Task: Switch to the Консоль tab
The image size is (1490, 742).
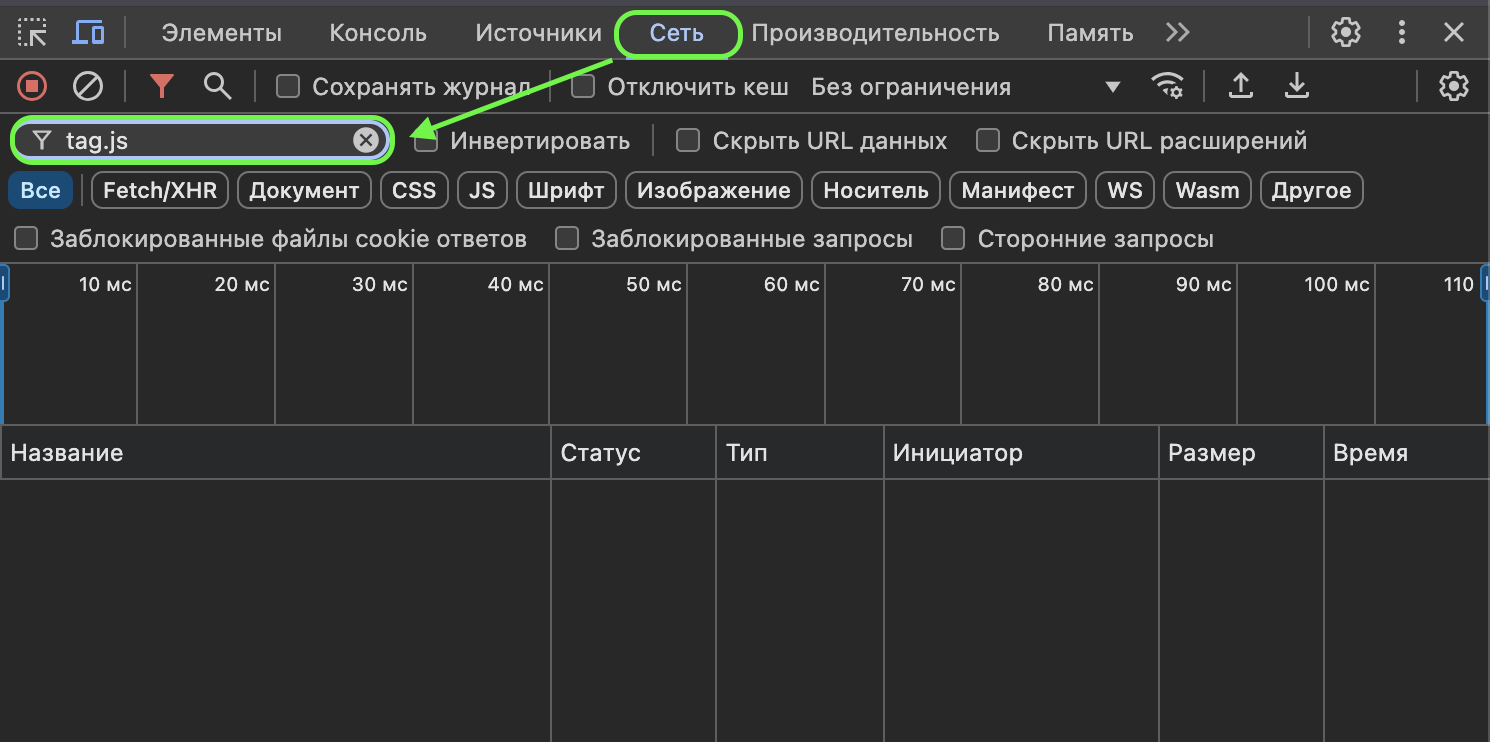Action: pyautogui.click(x=378, y=33)
